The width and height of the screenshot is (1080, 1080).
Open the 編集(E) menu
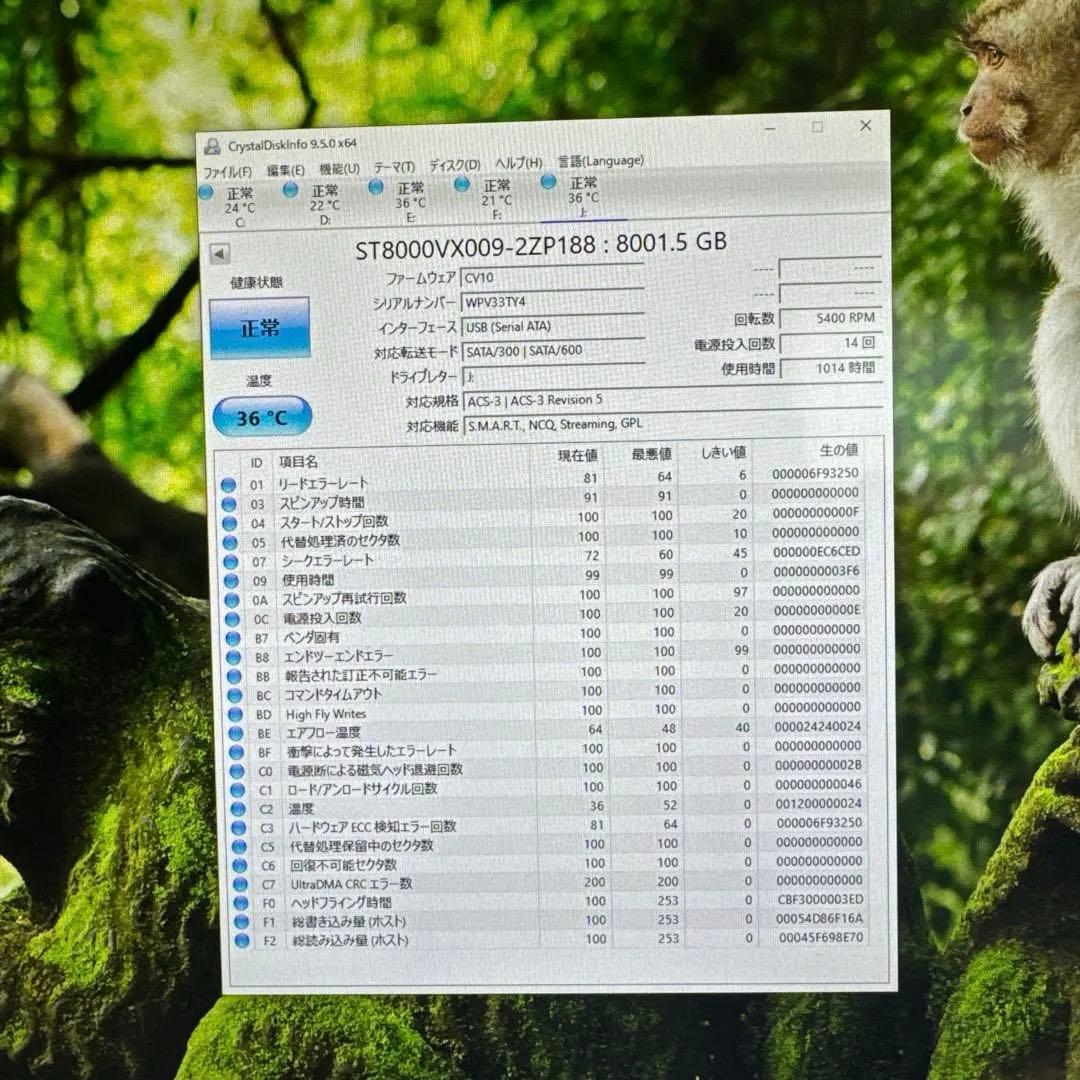(285, 170)
